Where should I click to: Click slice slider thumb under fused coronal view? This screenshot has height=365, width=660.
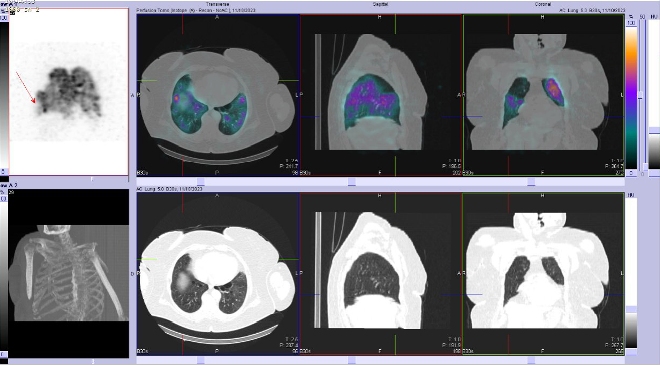(531, 181)
